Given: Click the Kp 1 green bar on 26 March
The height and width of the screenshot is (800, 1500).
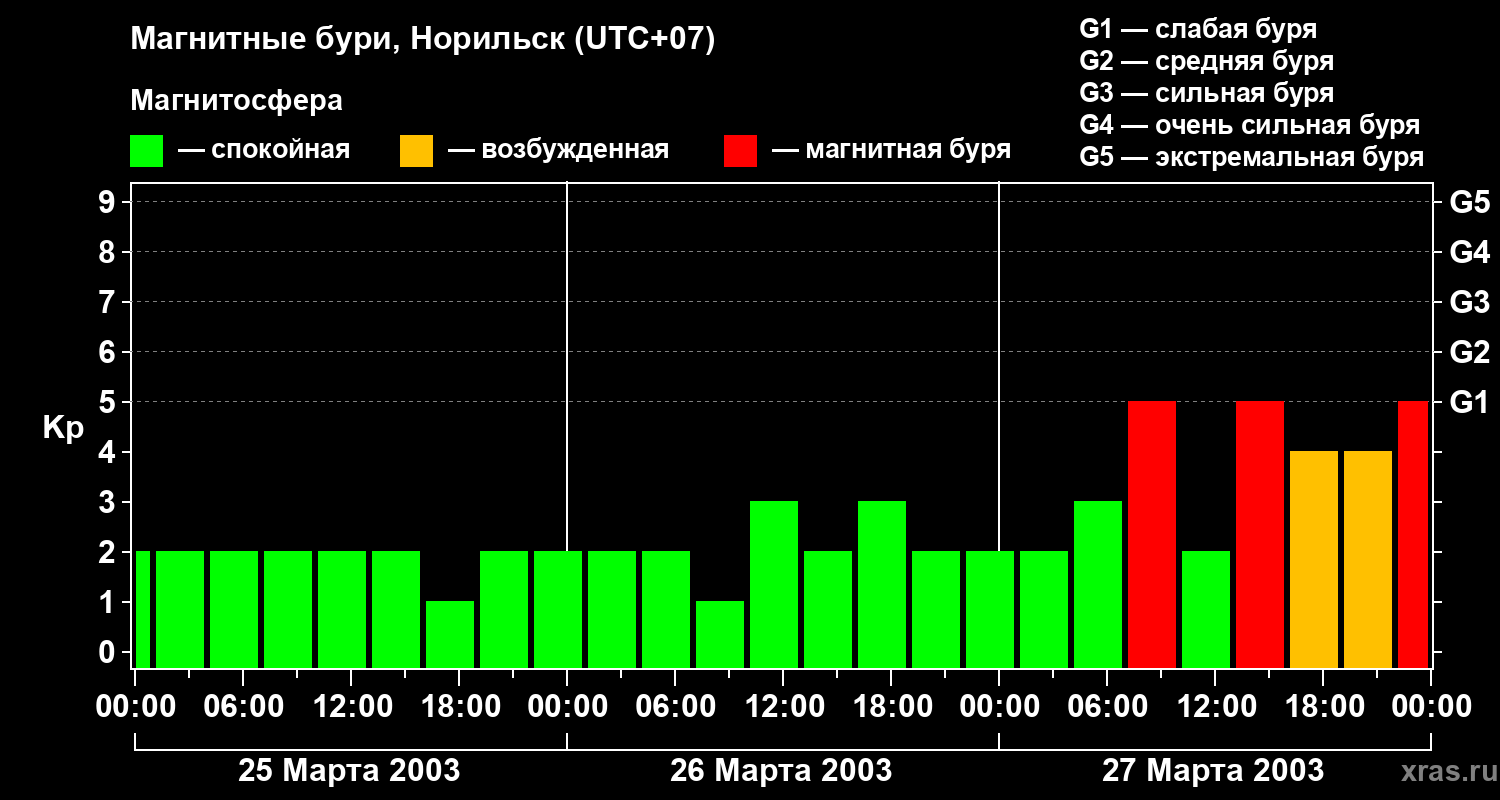Looking at the screenshot, I should coord(720,635).
